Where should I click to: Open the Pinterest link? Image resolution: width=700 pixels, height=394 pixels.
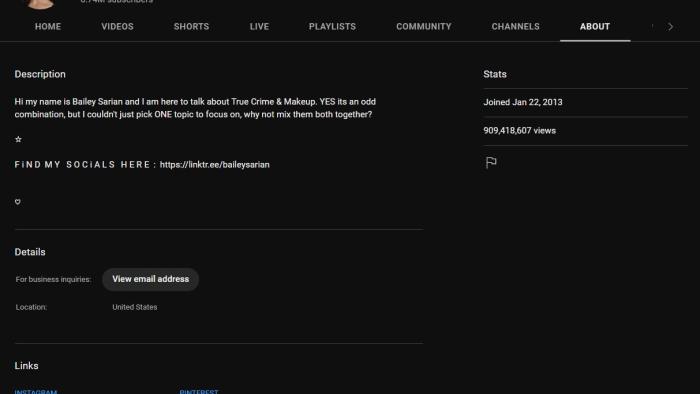(199, 391)
